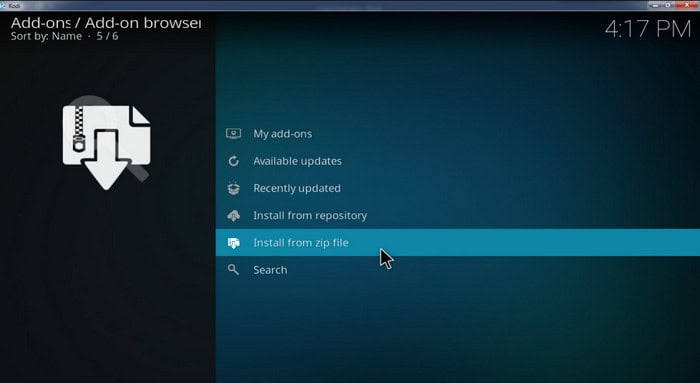
Task: Open Recently updated list
Action: click(x=458, y=188)
